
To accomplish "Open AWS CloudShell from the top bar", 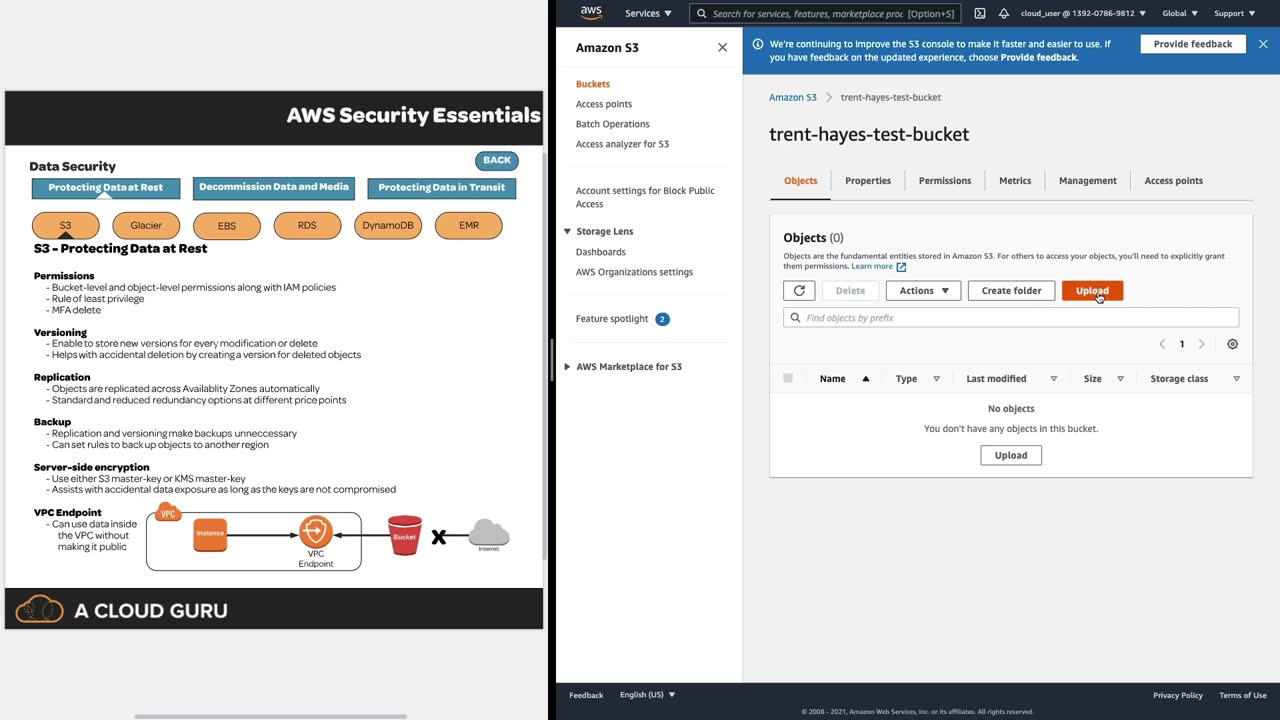I will click(x=980, y=14).
